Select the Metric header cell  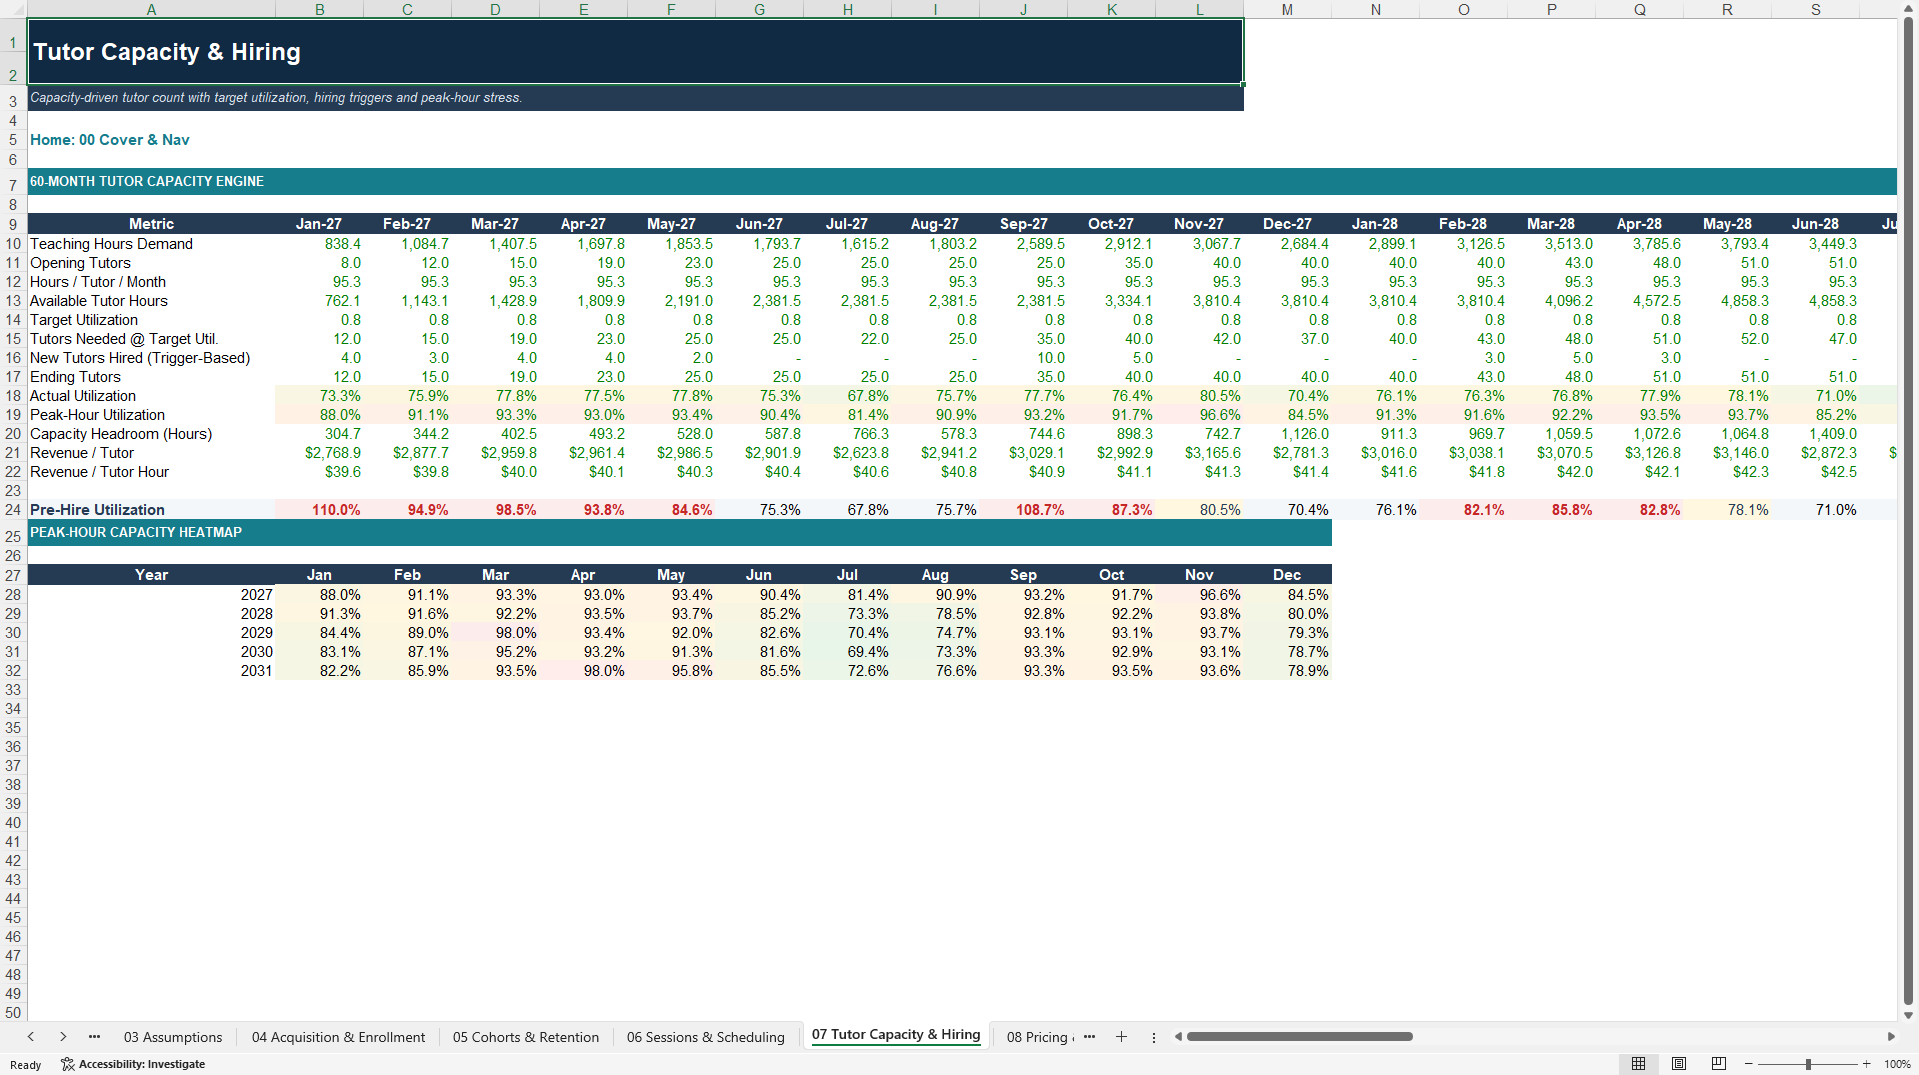pos(152,224)
